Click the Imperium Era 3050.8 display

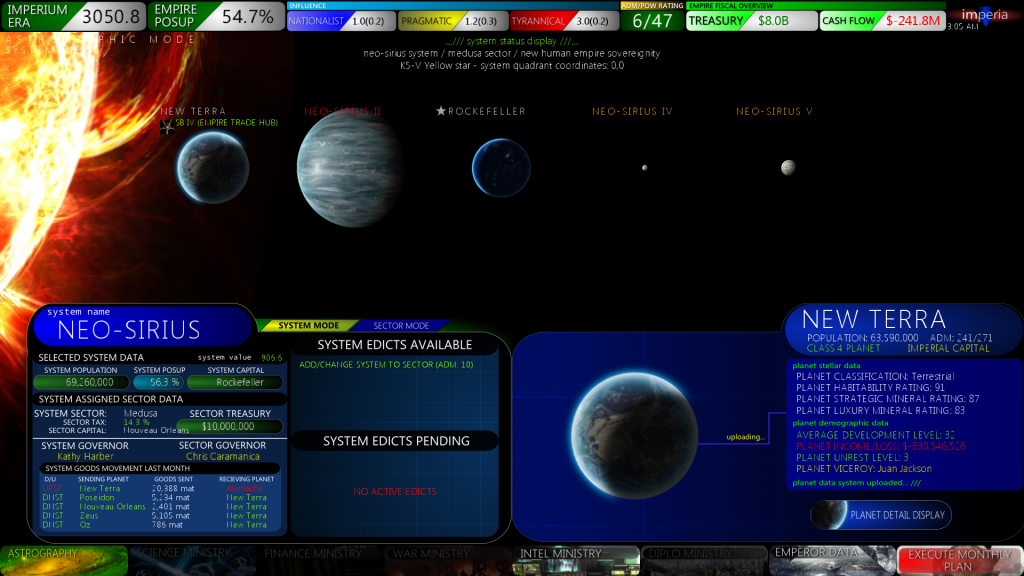click(73, 16)
